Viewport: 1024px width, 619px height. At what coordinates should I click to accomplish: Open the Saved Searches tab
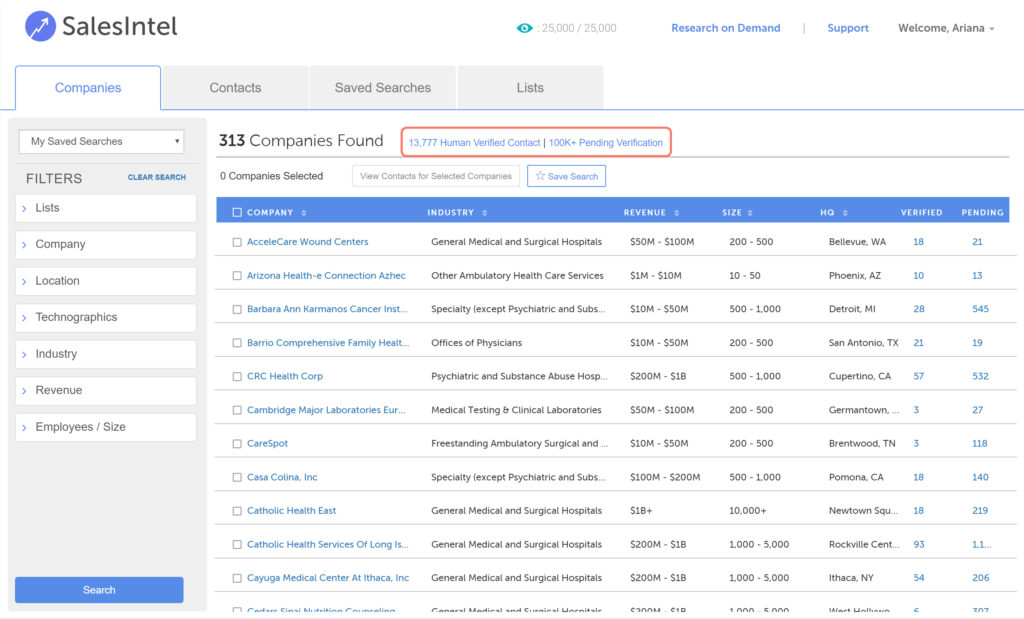(383, 87)
